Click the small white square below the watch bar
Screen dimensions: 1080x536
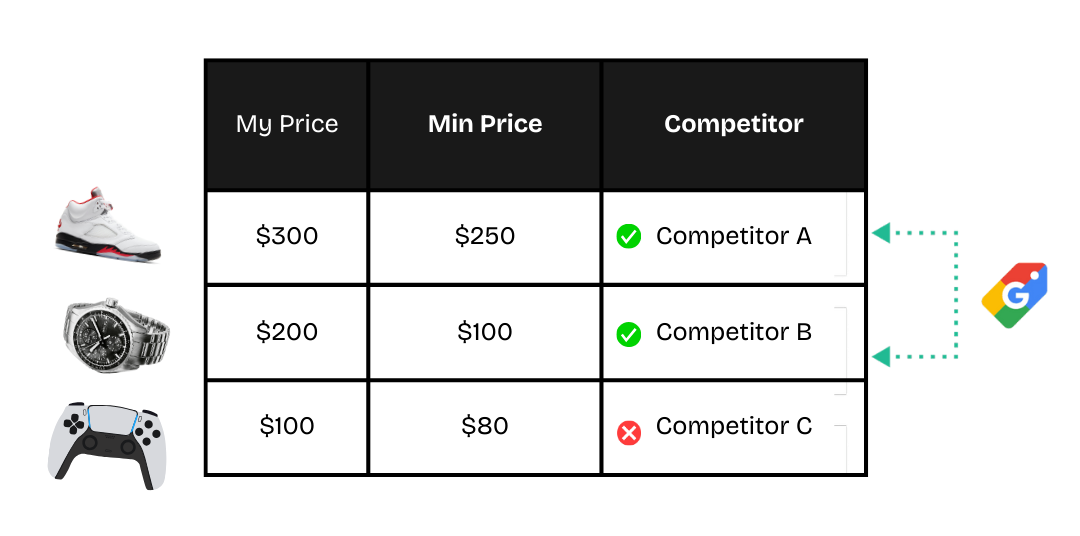pos(840,388)
